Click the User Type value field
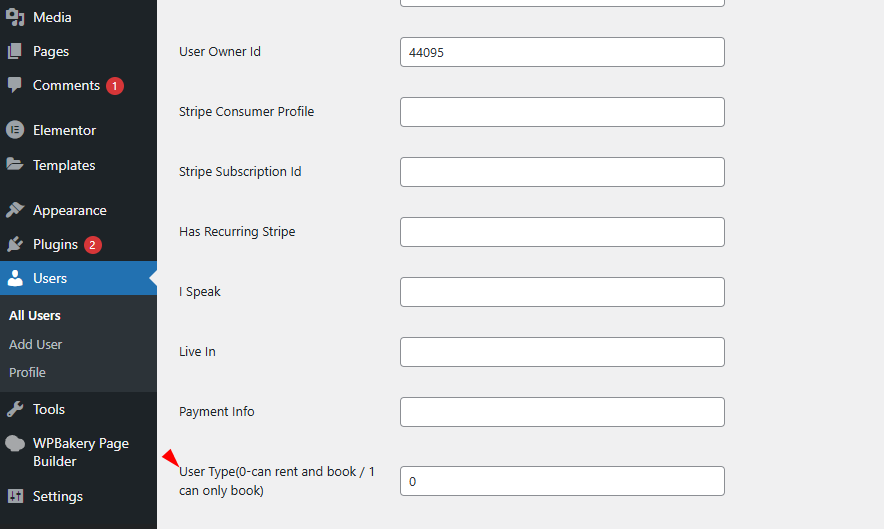 click(x=562, y=481)
